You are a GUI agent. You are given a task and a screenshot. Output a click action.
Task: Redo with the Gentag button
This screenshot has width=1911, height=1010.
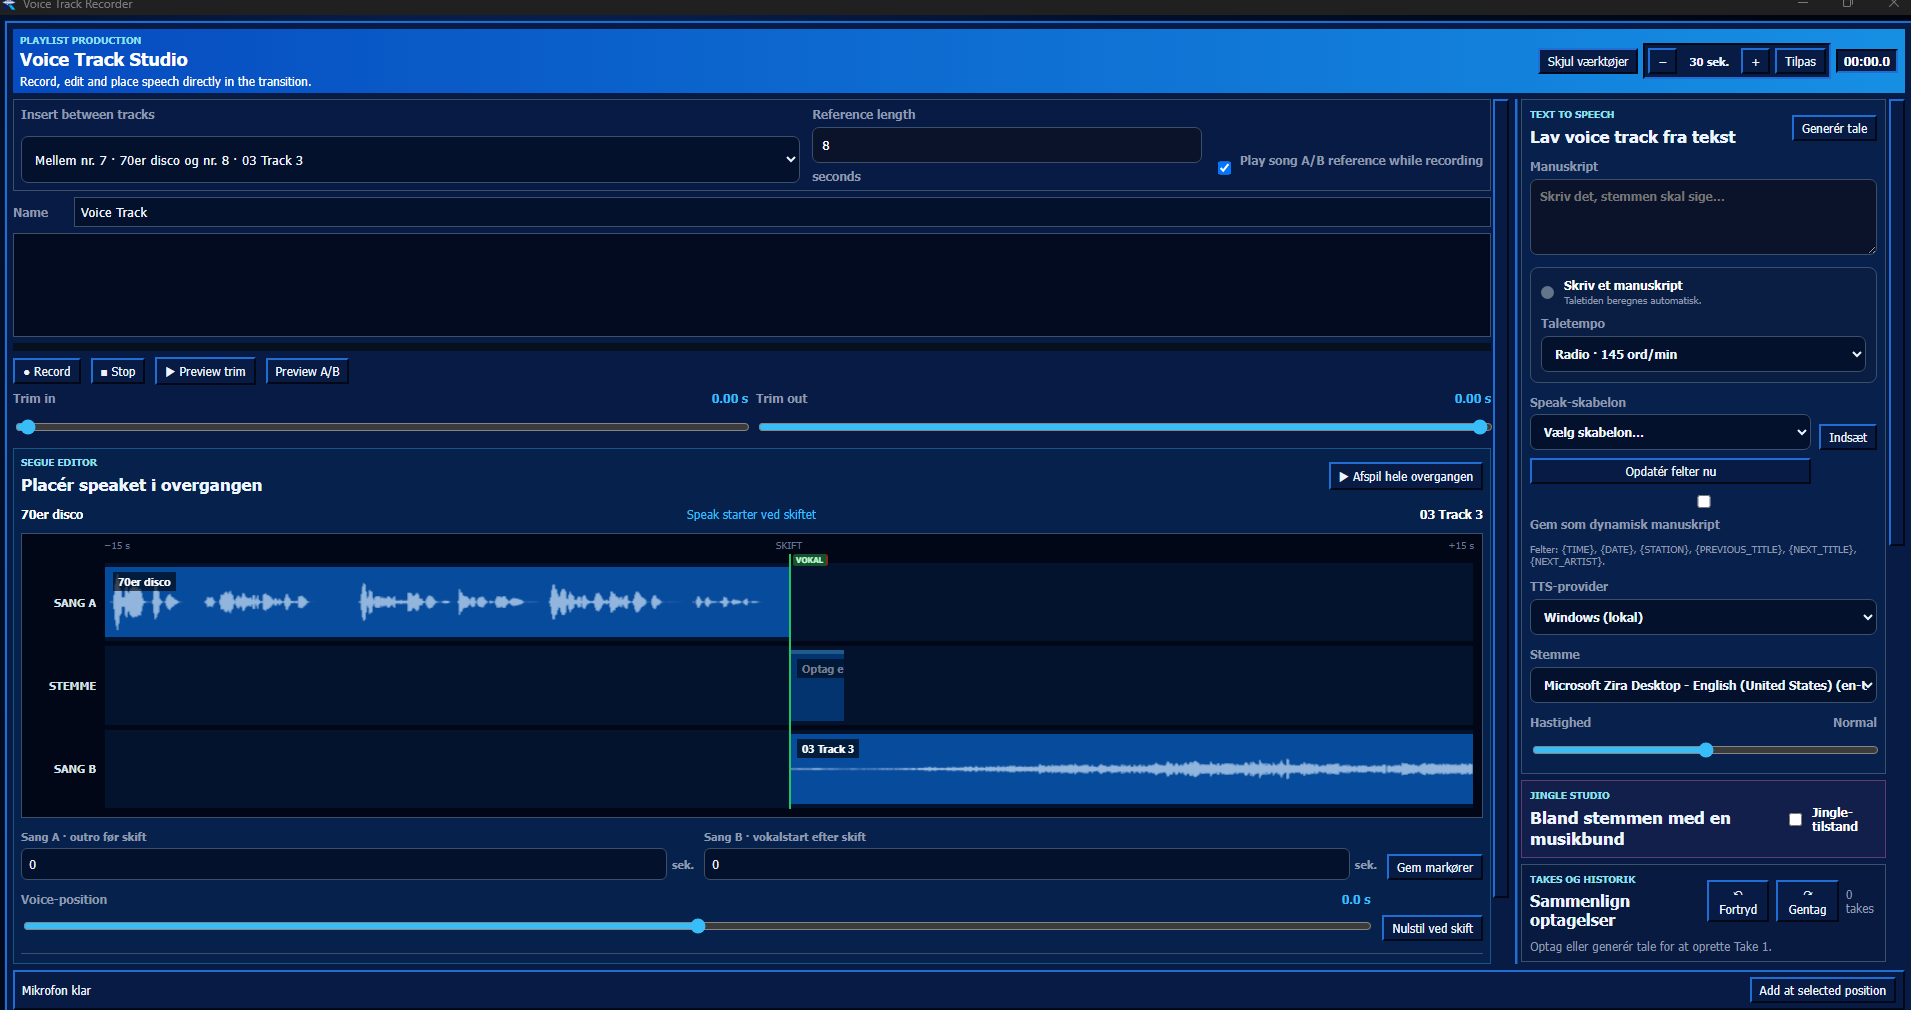(x=1807, y=901)
